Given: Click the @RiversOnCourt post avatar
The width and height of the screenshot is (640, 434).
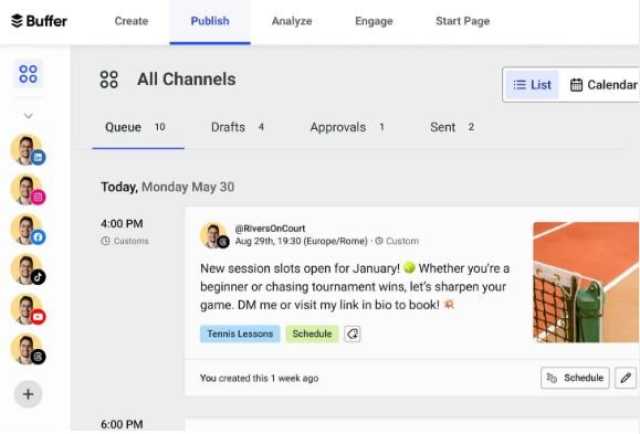Looking at the screenshot, I should [x=214, y=236].
